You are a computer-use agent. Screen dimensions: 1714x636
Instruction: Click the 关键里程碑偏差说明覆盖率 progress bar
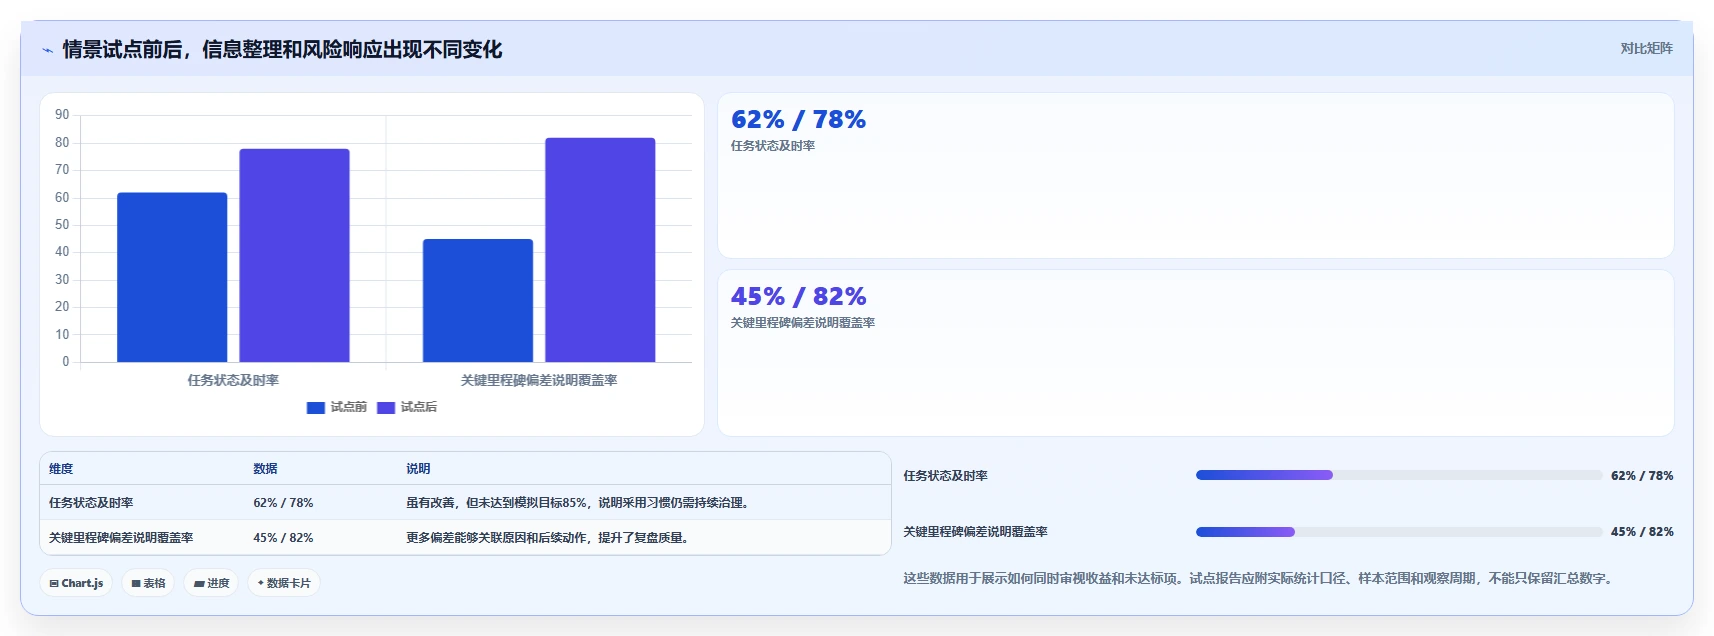click(x=1399, y=532)
